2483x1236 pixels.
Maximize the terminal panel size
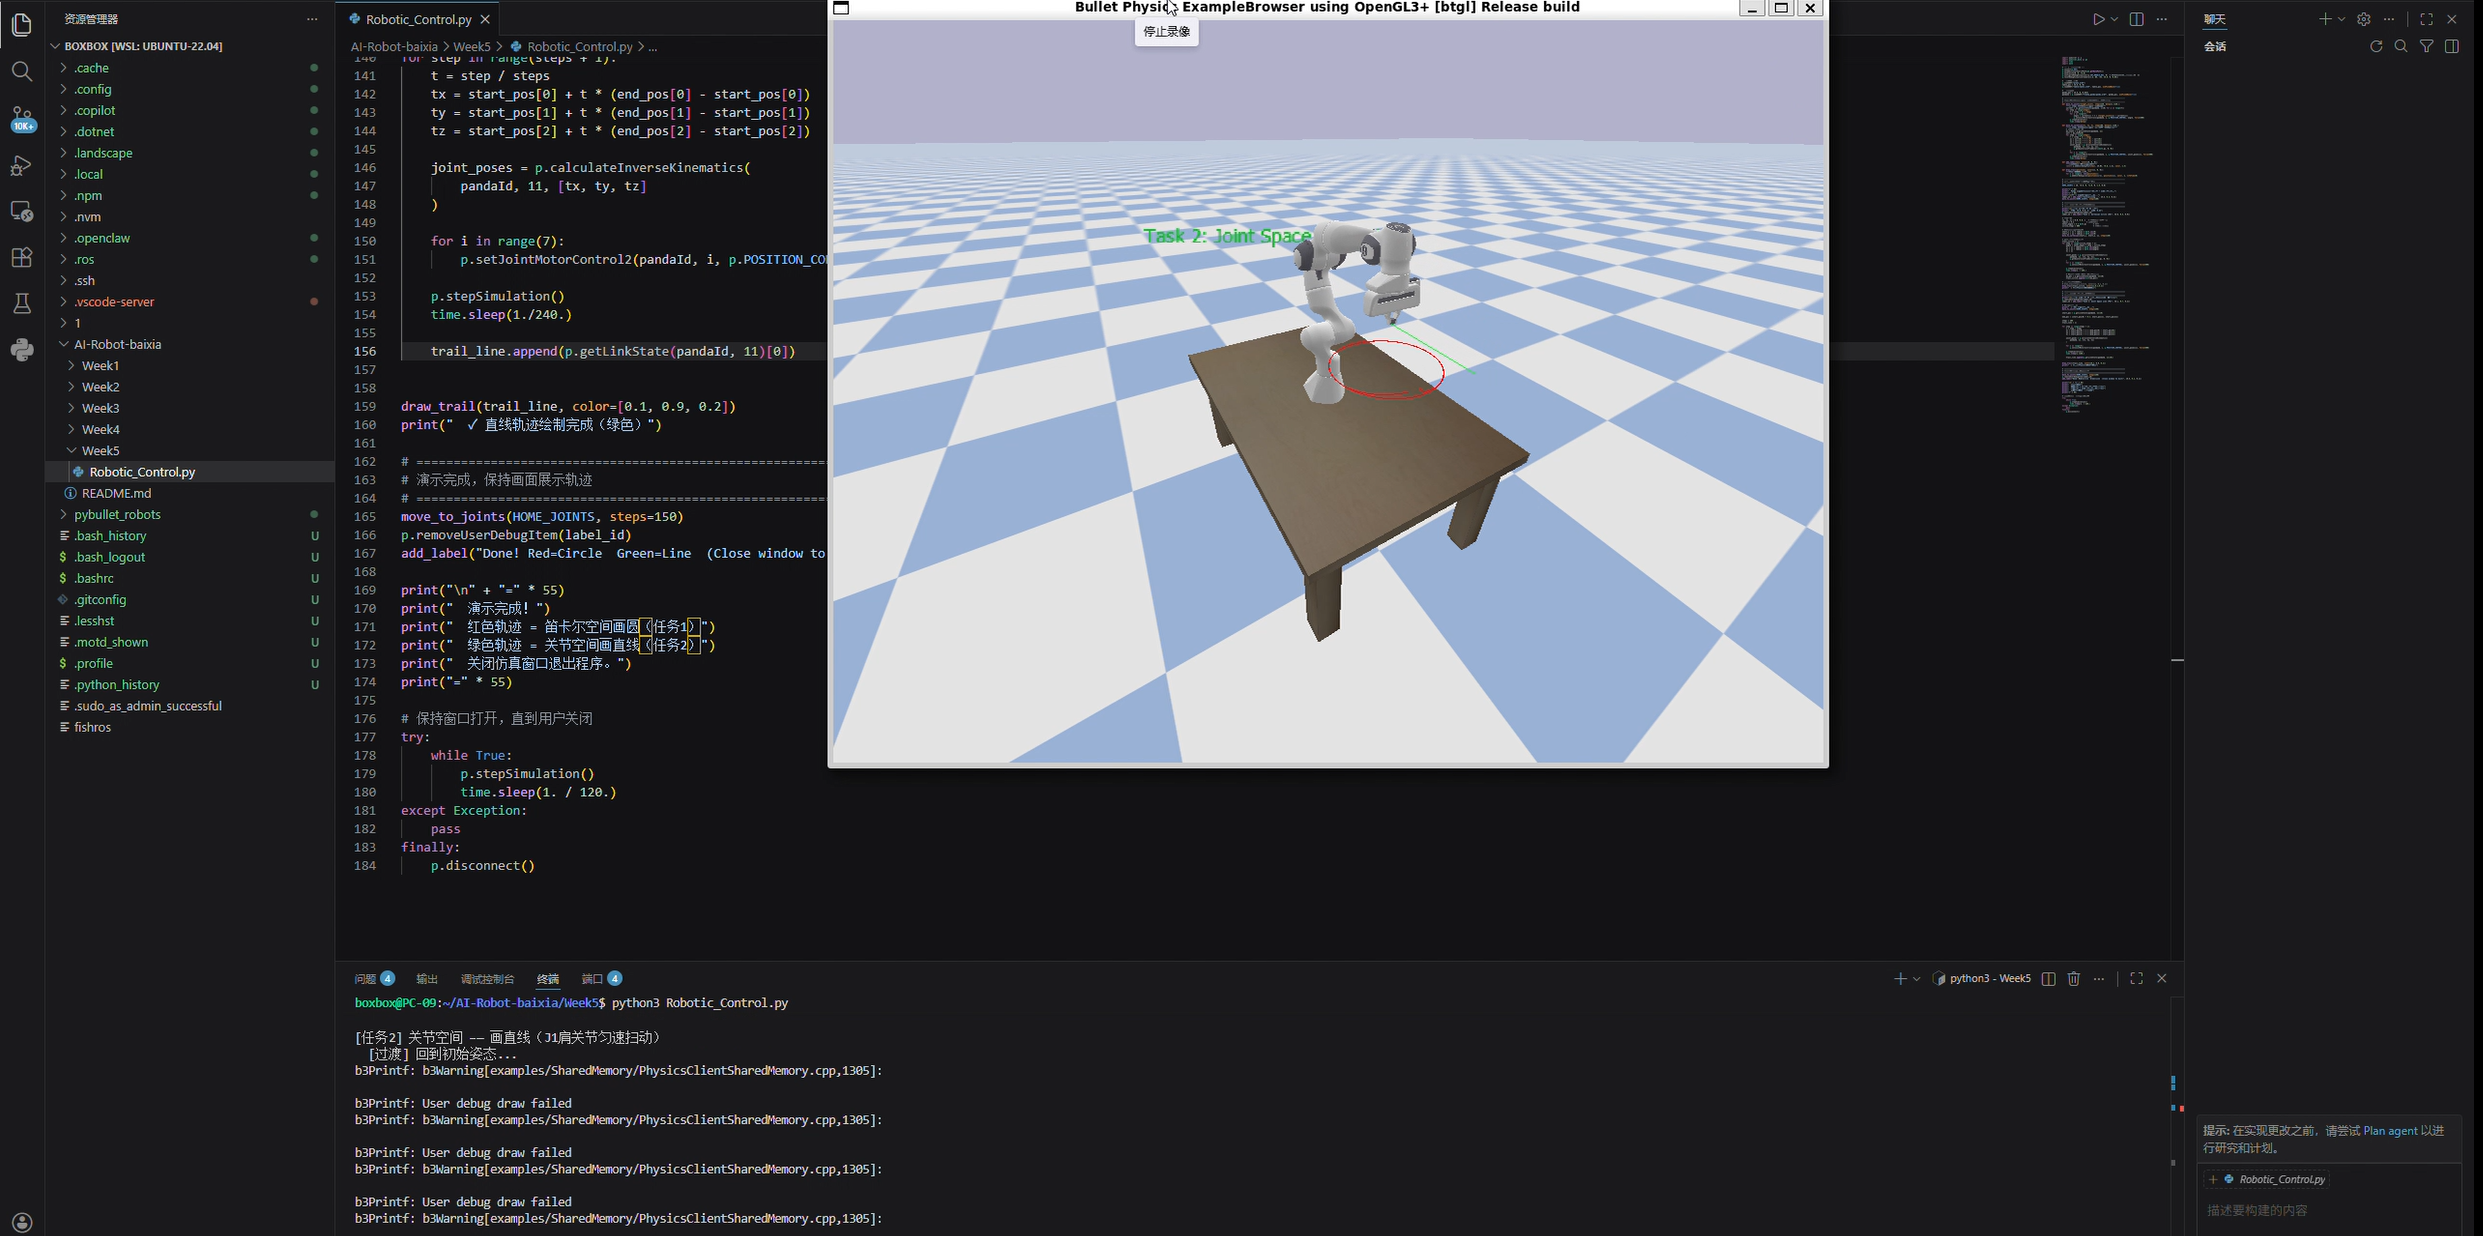[2136, 978]
